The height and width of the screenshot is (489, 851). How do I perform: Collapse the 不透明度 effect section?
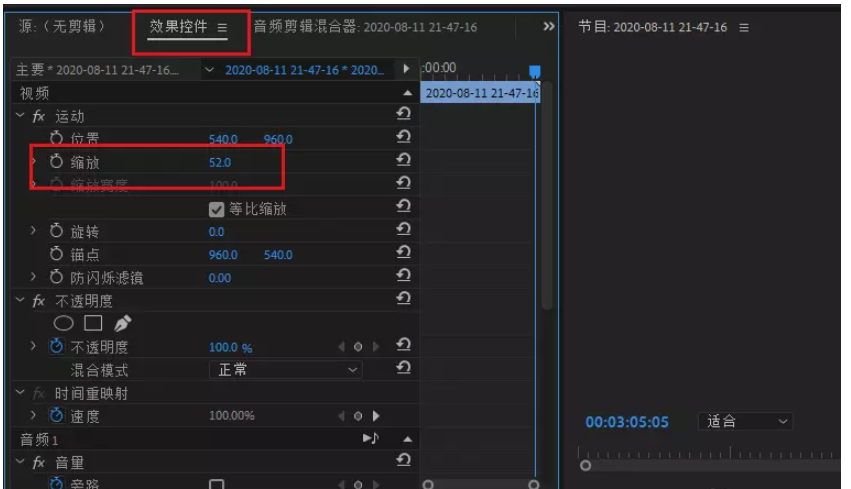pyautogui.click(x=20, y=300)
